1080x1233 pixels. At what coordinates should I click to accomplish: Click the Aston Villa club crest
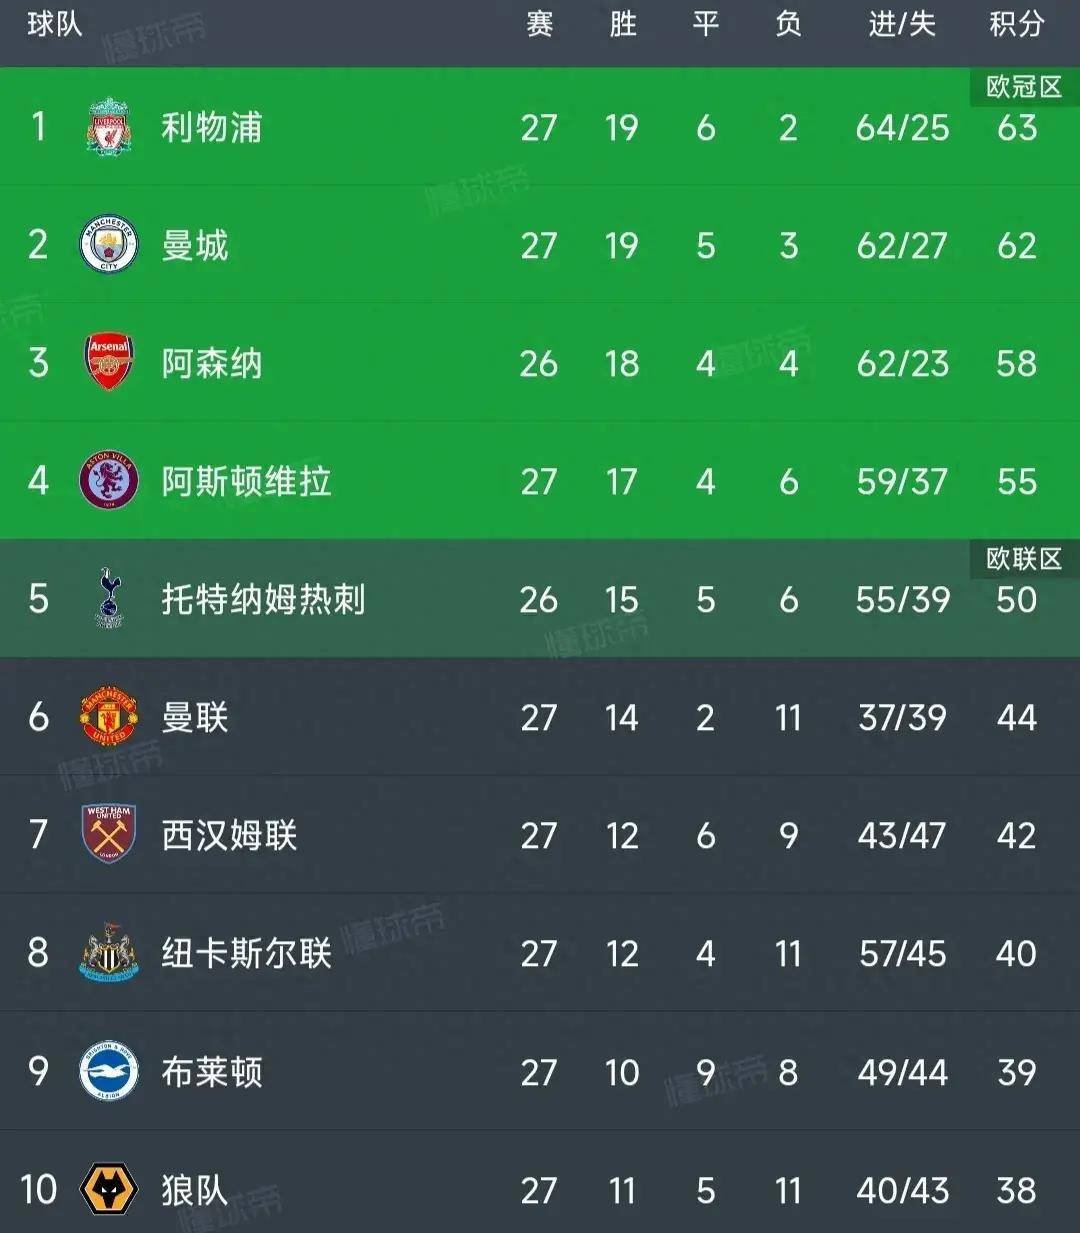click(x=108, y=481)
